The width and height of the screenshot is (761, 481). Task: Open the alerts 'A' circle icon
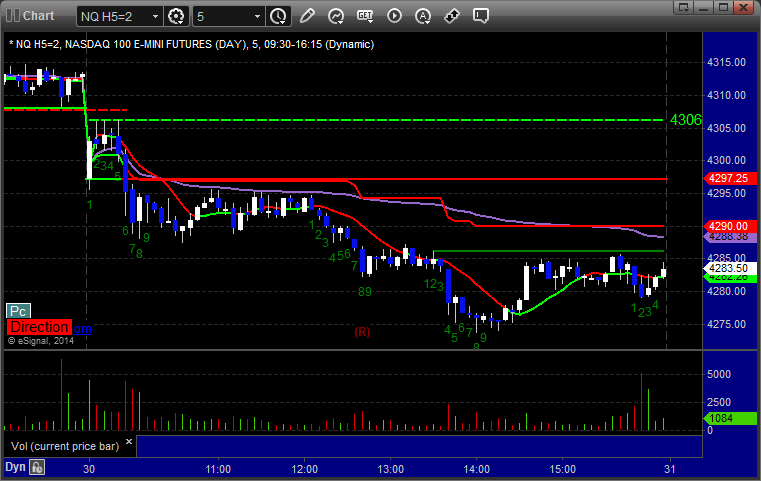click(423, 16)
